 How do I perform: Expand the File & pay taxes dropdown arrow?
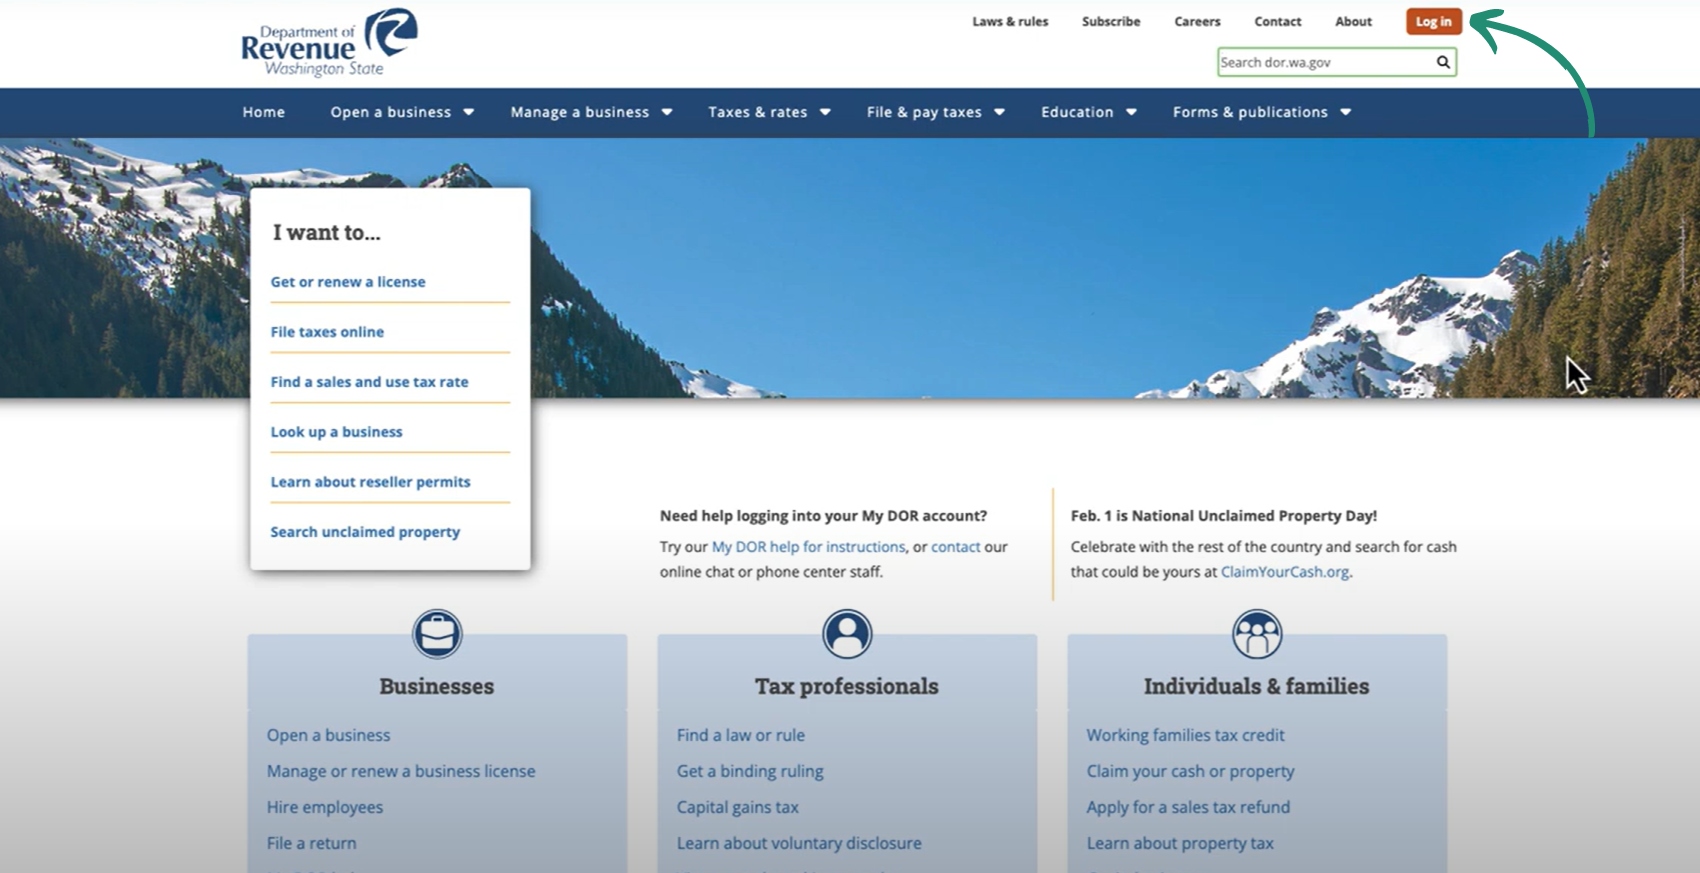tap(999, 112)
